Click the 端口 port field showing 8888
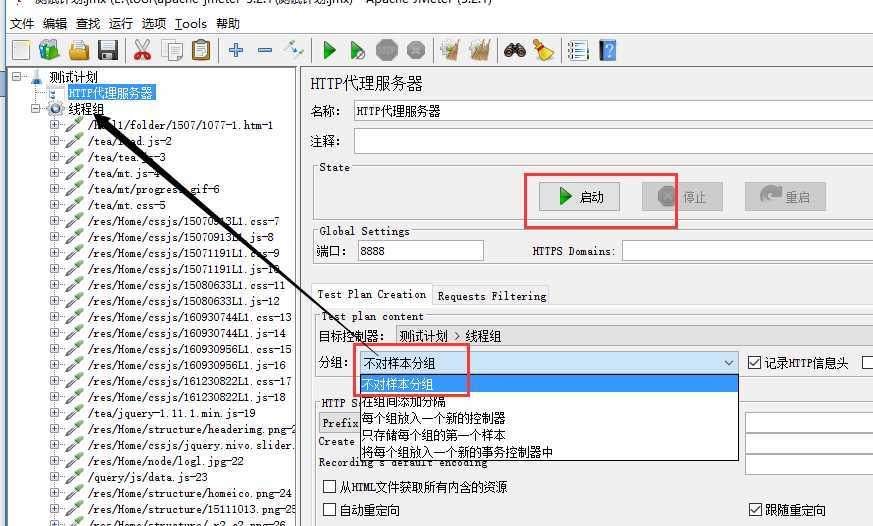 (420, 250)
